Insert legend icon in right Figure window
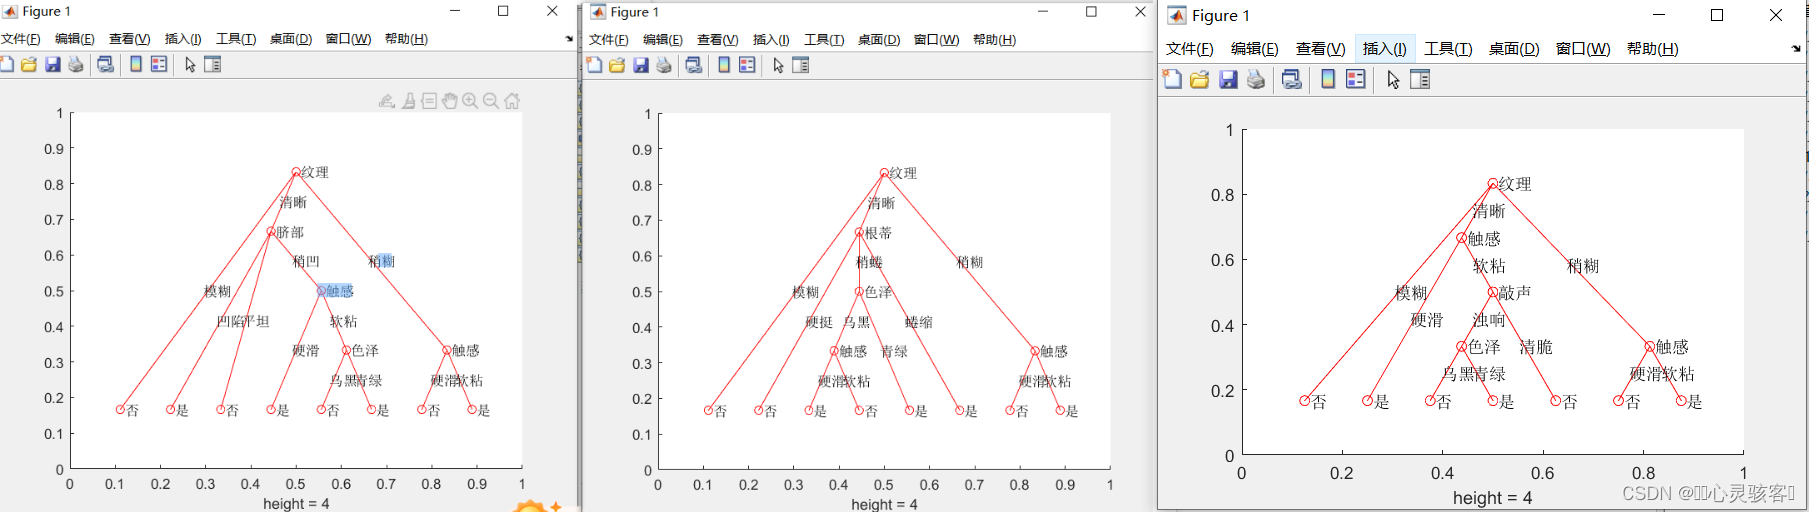Viewport: 1809px width, 512px height. [x=1356, y=80]
